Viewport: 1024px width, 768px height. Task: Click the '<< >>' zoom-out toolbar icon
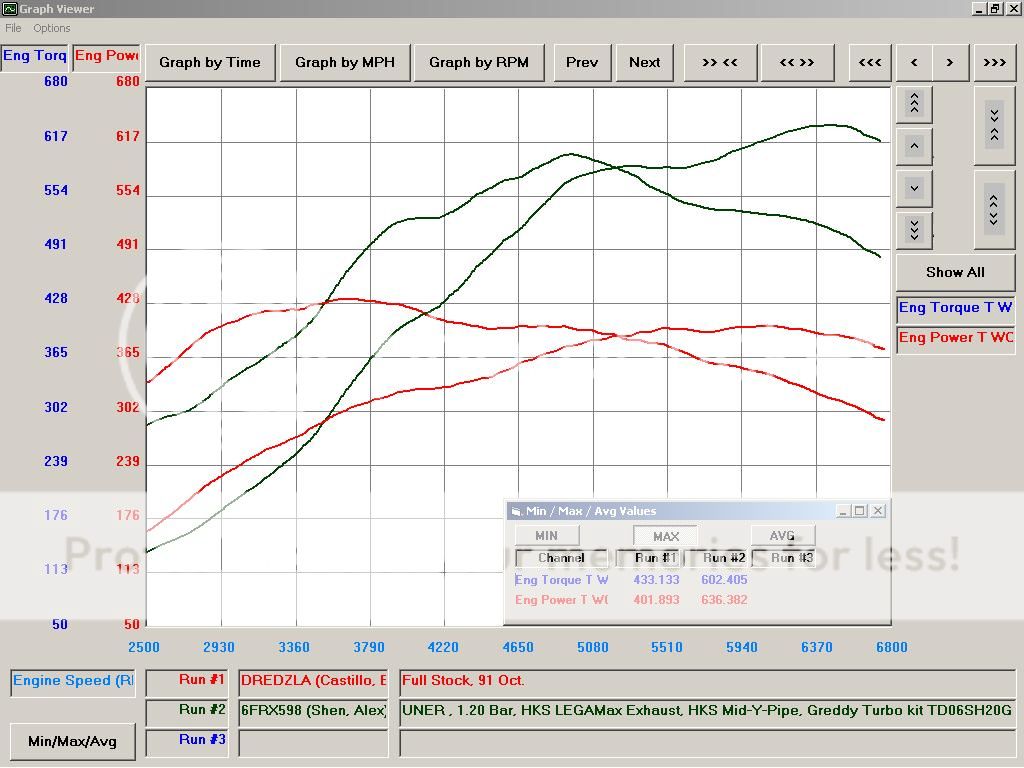coord(797,62)
